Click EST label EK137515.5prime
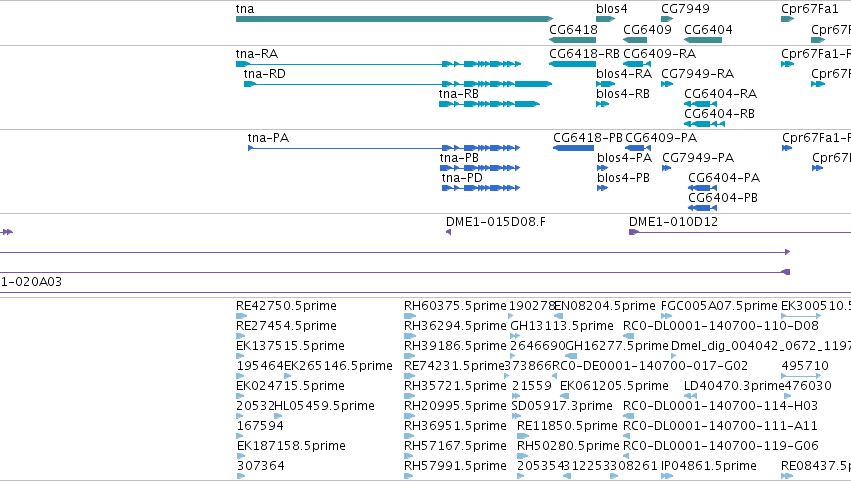This screenshot has height=481, width=851. 290,346
